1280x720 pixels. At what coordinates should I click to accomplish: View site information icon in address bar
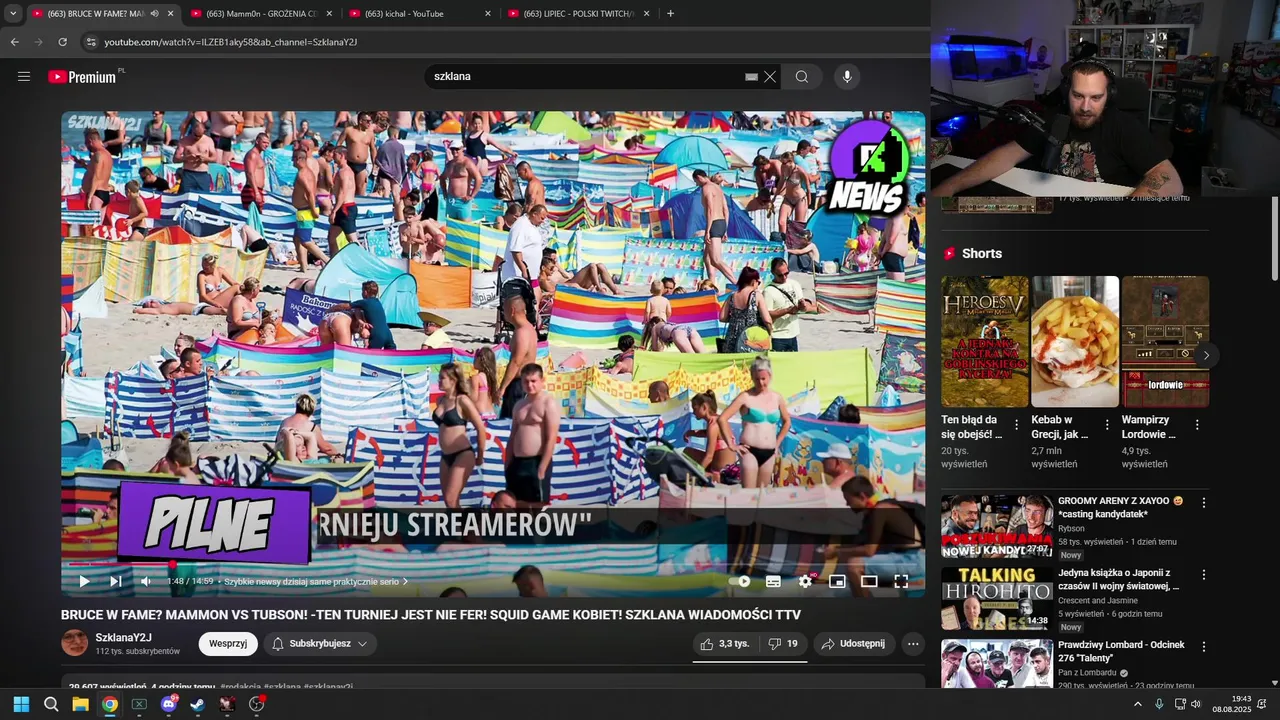pyautogui.click(x=90, y=42)
